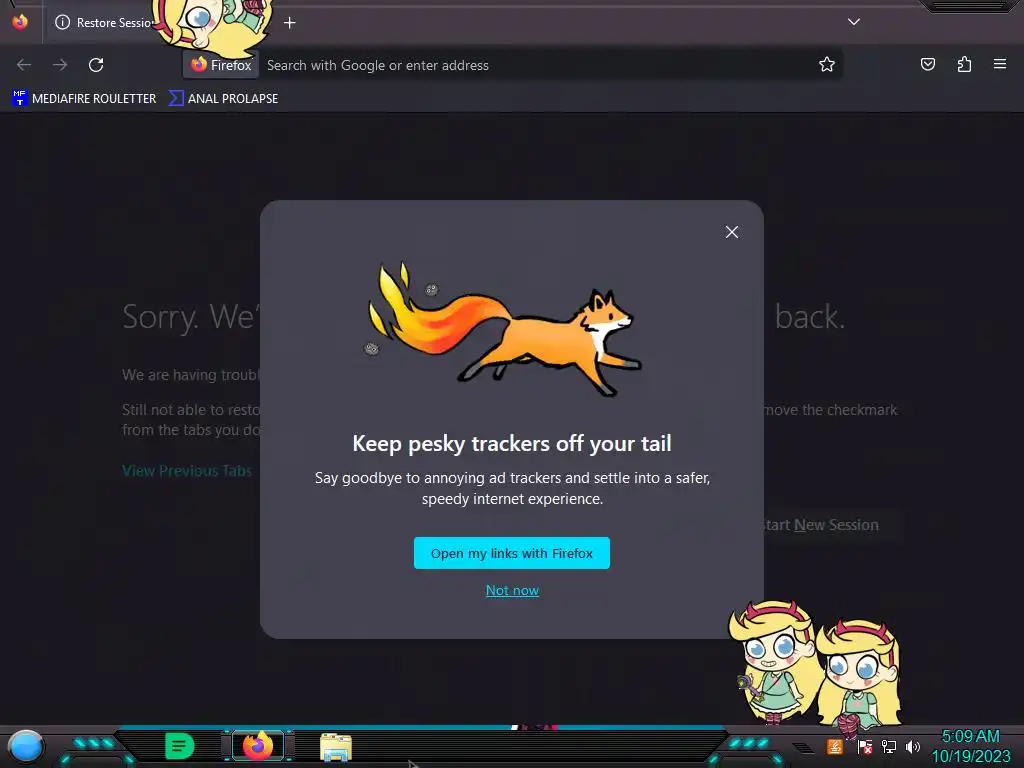This screenshot has height=768, width=1024.
Task: Open the clock showing 5:09 AM
Action: 970,746
